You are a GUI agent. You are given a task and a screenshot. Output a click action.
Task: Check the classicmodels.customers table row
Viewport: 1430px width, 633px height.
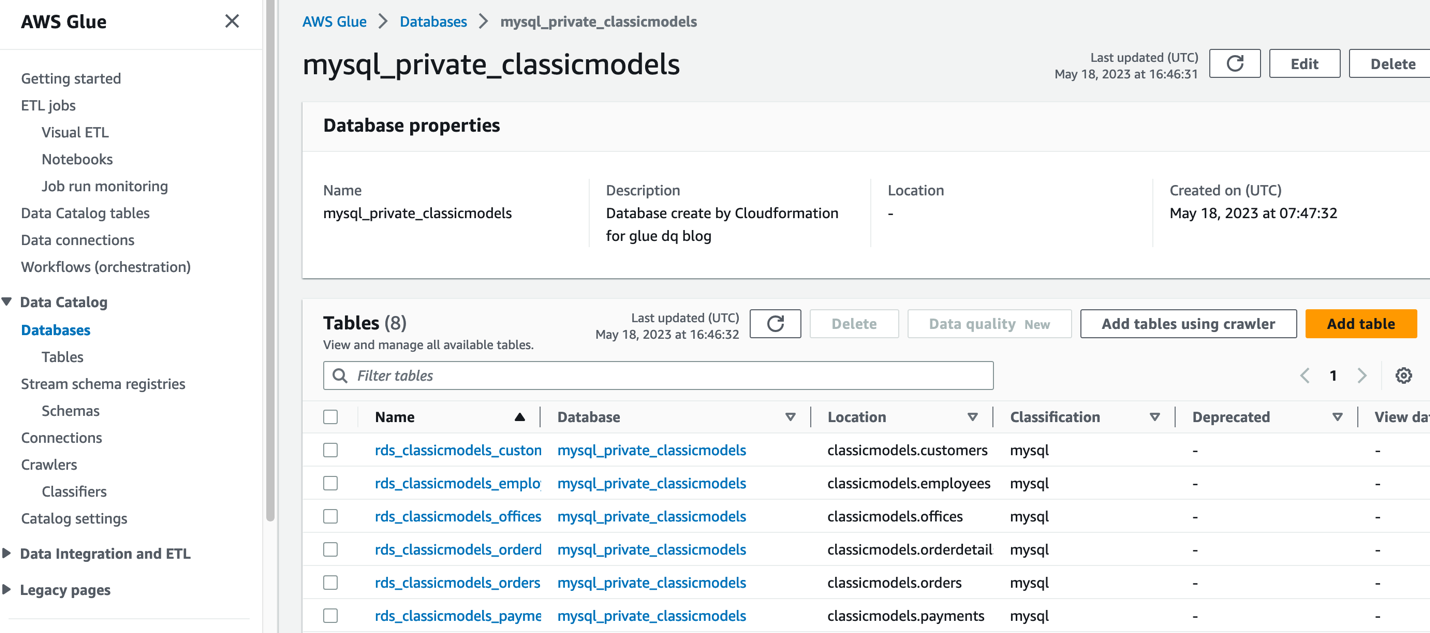click(x=331, y=450)
